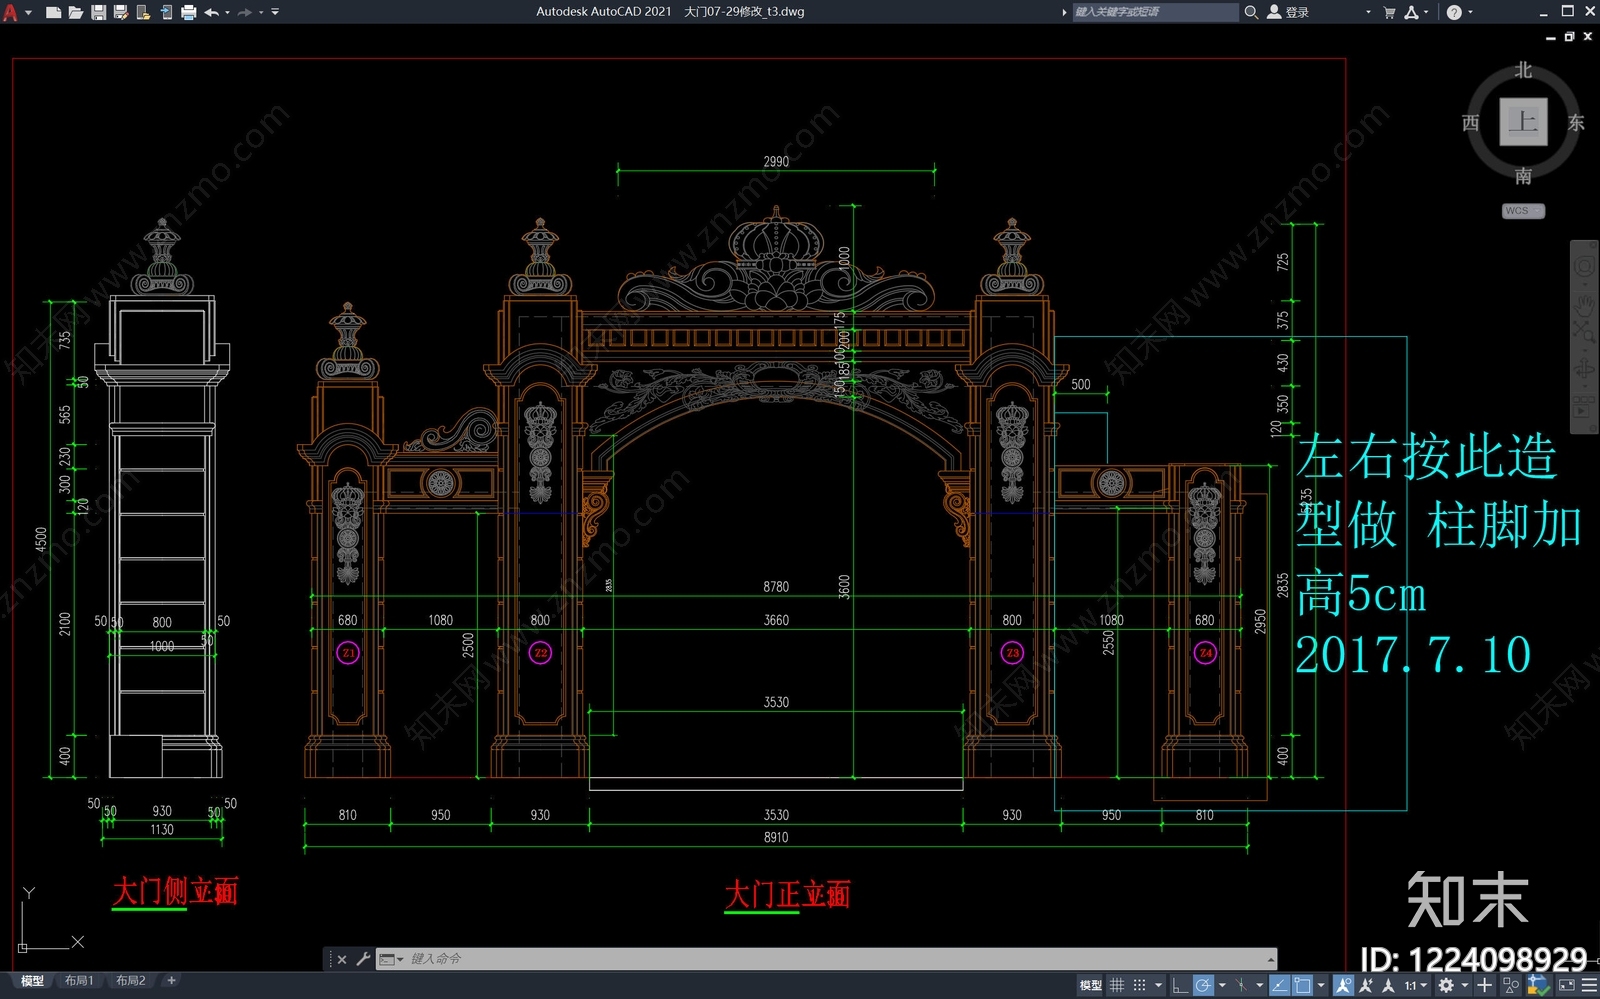This screenshot has height=999, width=1600.
Task: Click the Save As icon
Action: tap(121, 13)
